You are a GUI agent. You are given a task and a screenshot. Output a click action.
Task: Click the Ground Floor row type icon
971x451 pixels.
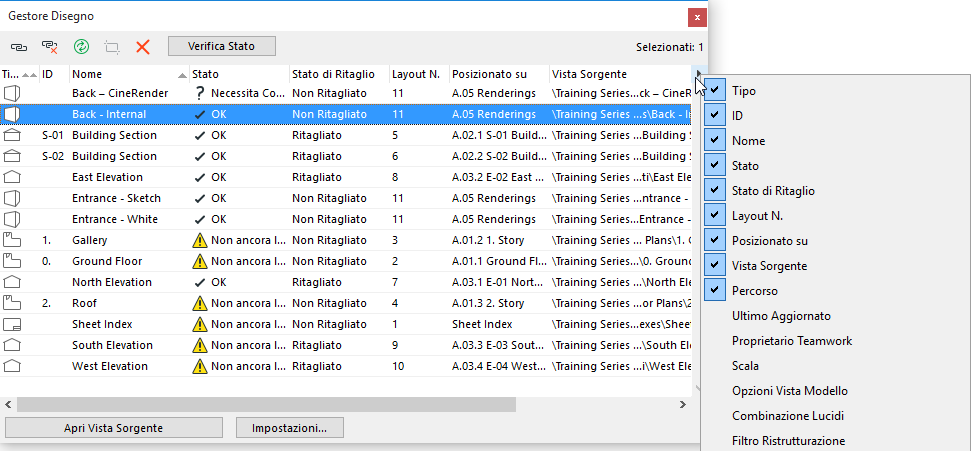12,261
